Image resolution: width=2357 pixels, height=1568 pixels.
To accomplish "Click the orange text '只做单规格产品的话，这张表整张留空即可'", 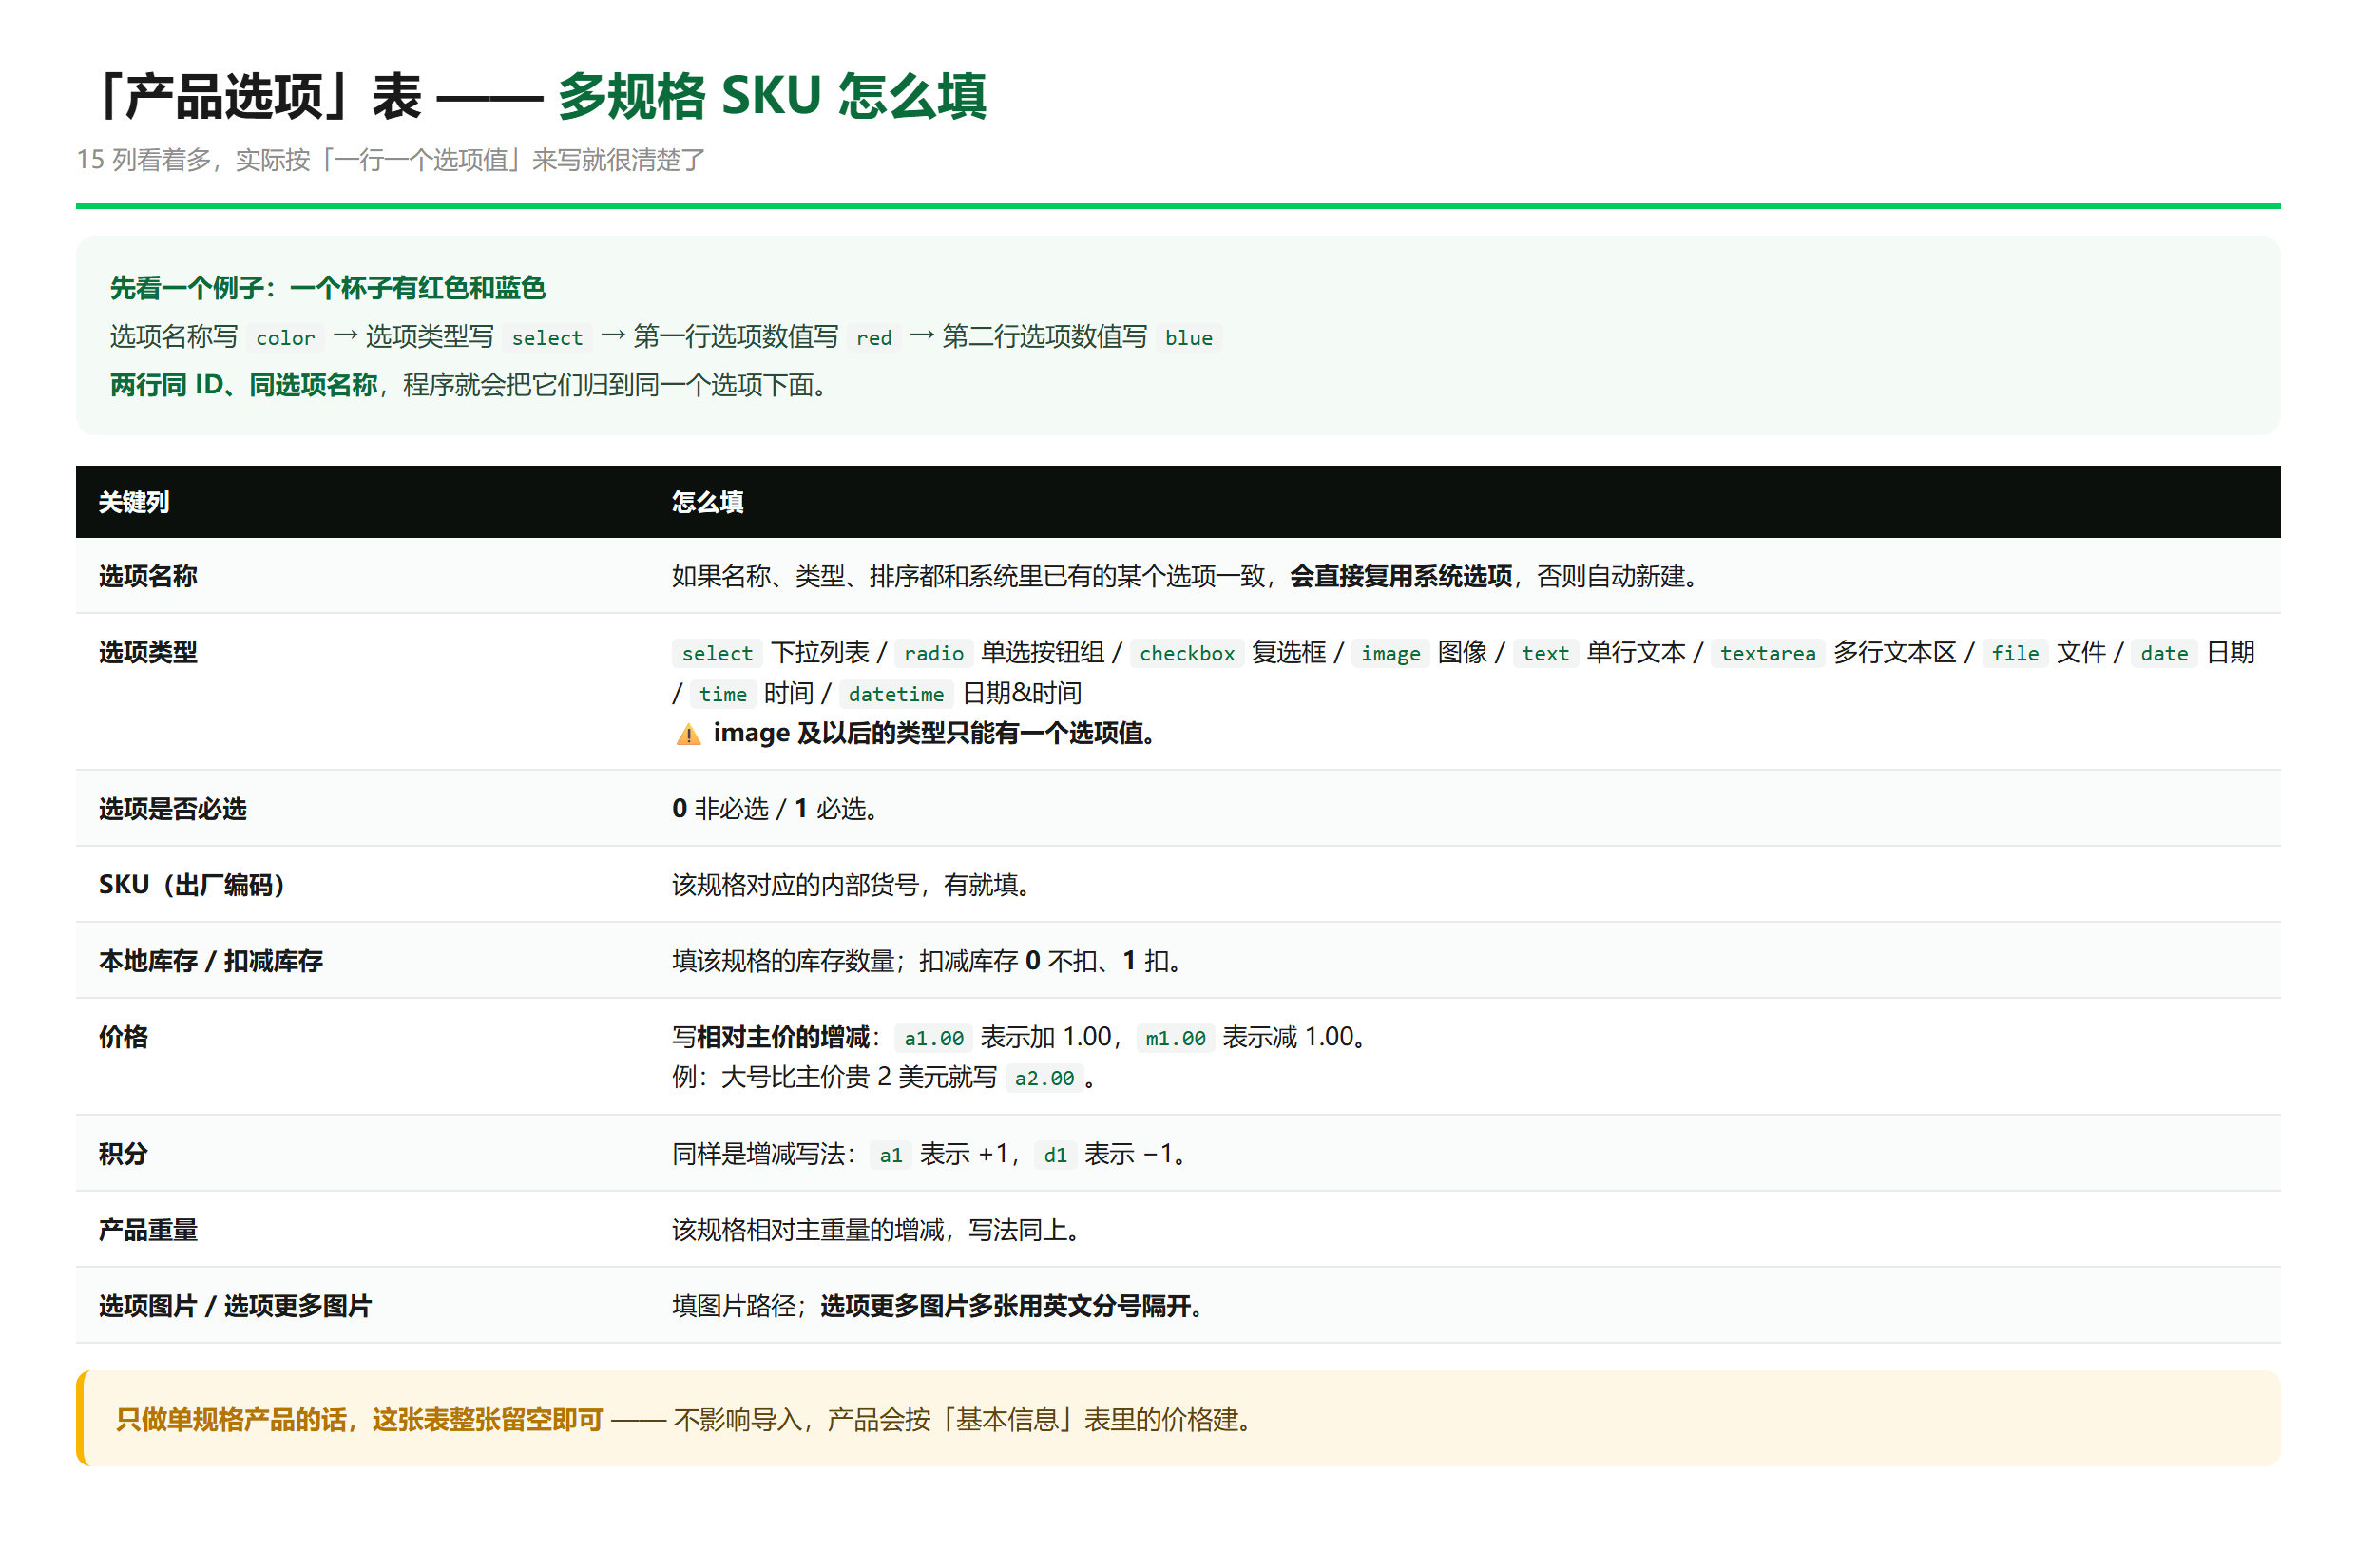I will tap(360, 1419).
